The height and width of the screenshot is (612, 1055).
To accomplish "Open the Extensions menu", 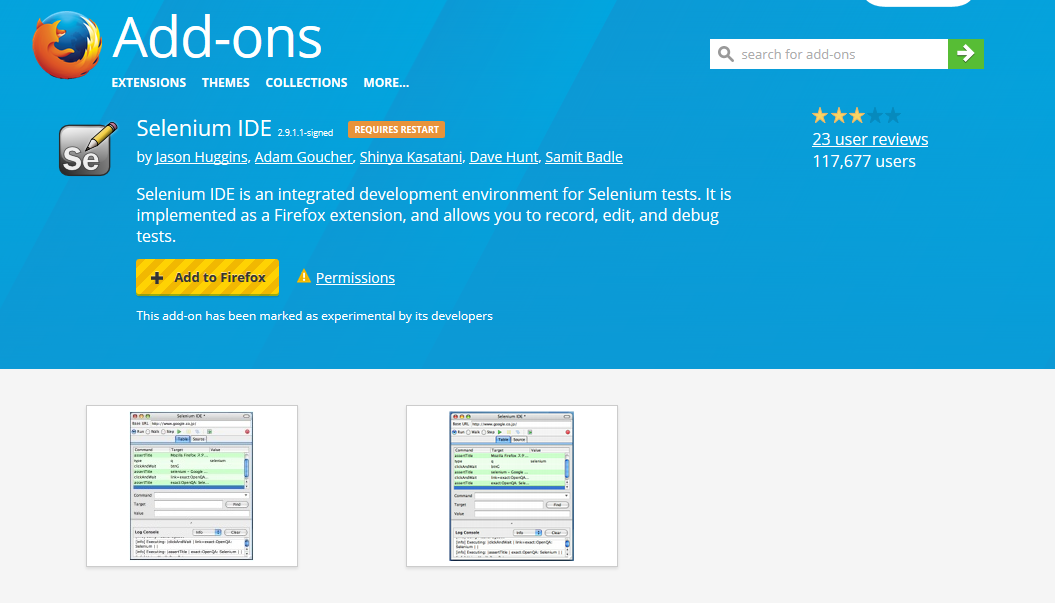I will point(149,83).
